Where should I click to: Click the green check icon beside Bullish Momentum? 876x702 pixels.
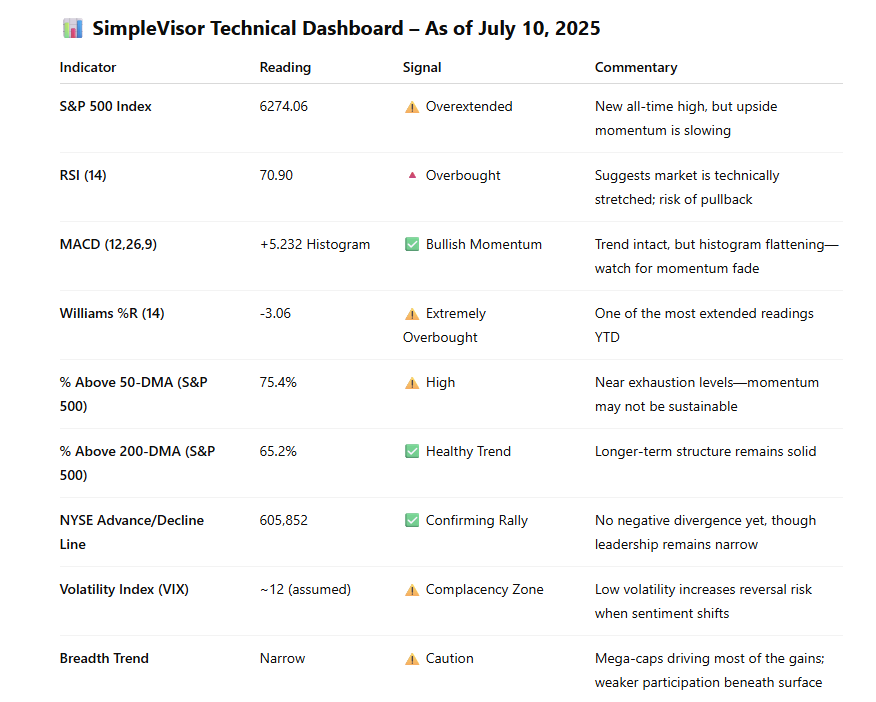tap(412, 244)
